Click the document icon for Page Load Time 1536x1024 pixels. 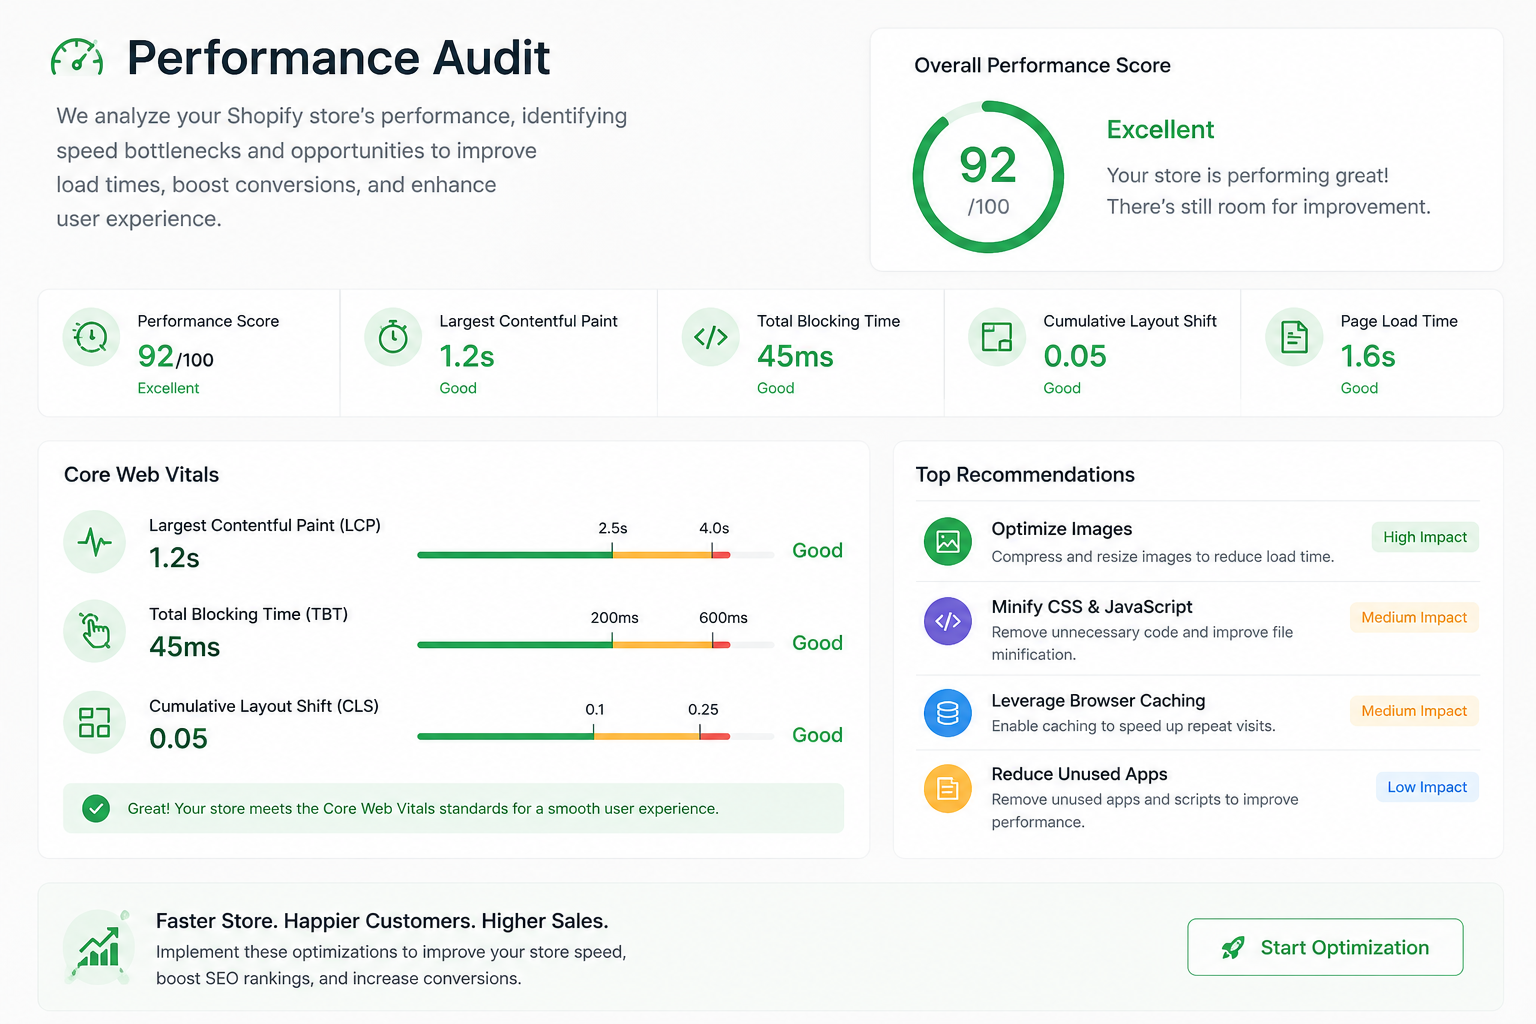(x=1294, y=337)
